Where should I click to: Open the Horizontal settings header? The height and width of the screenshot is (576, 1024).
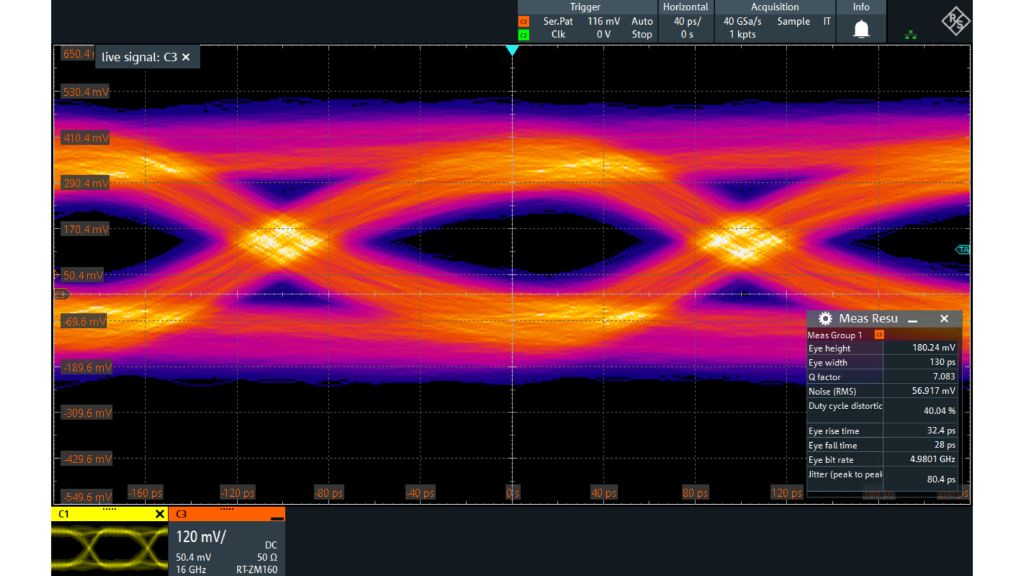point(685,7)
